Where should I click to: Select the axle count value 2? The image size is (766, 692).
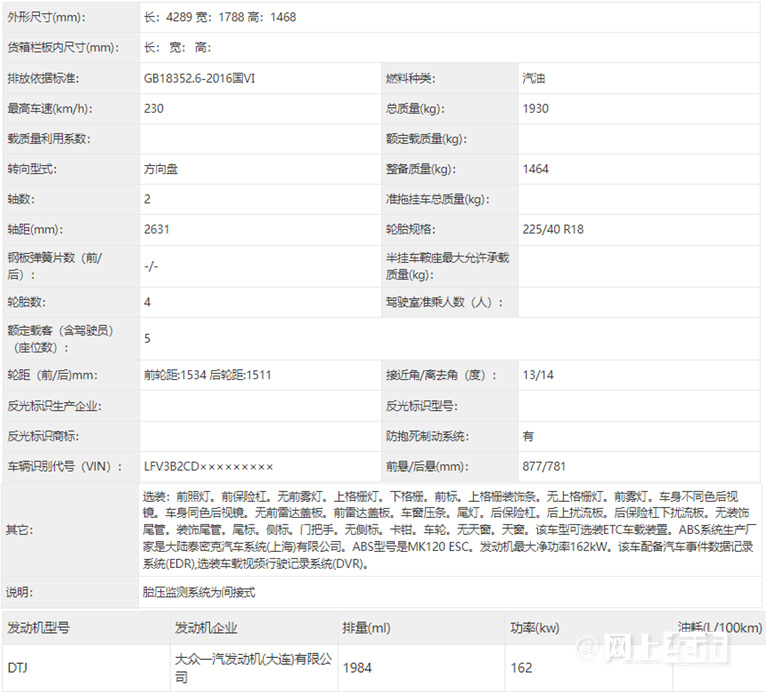click(x=147, y=199)
